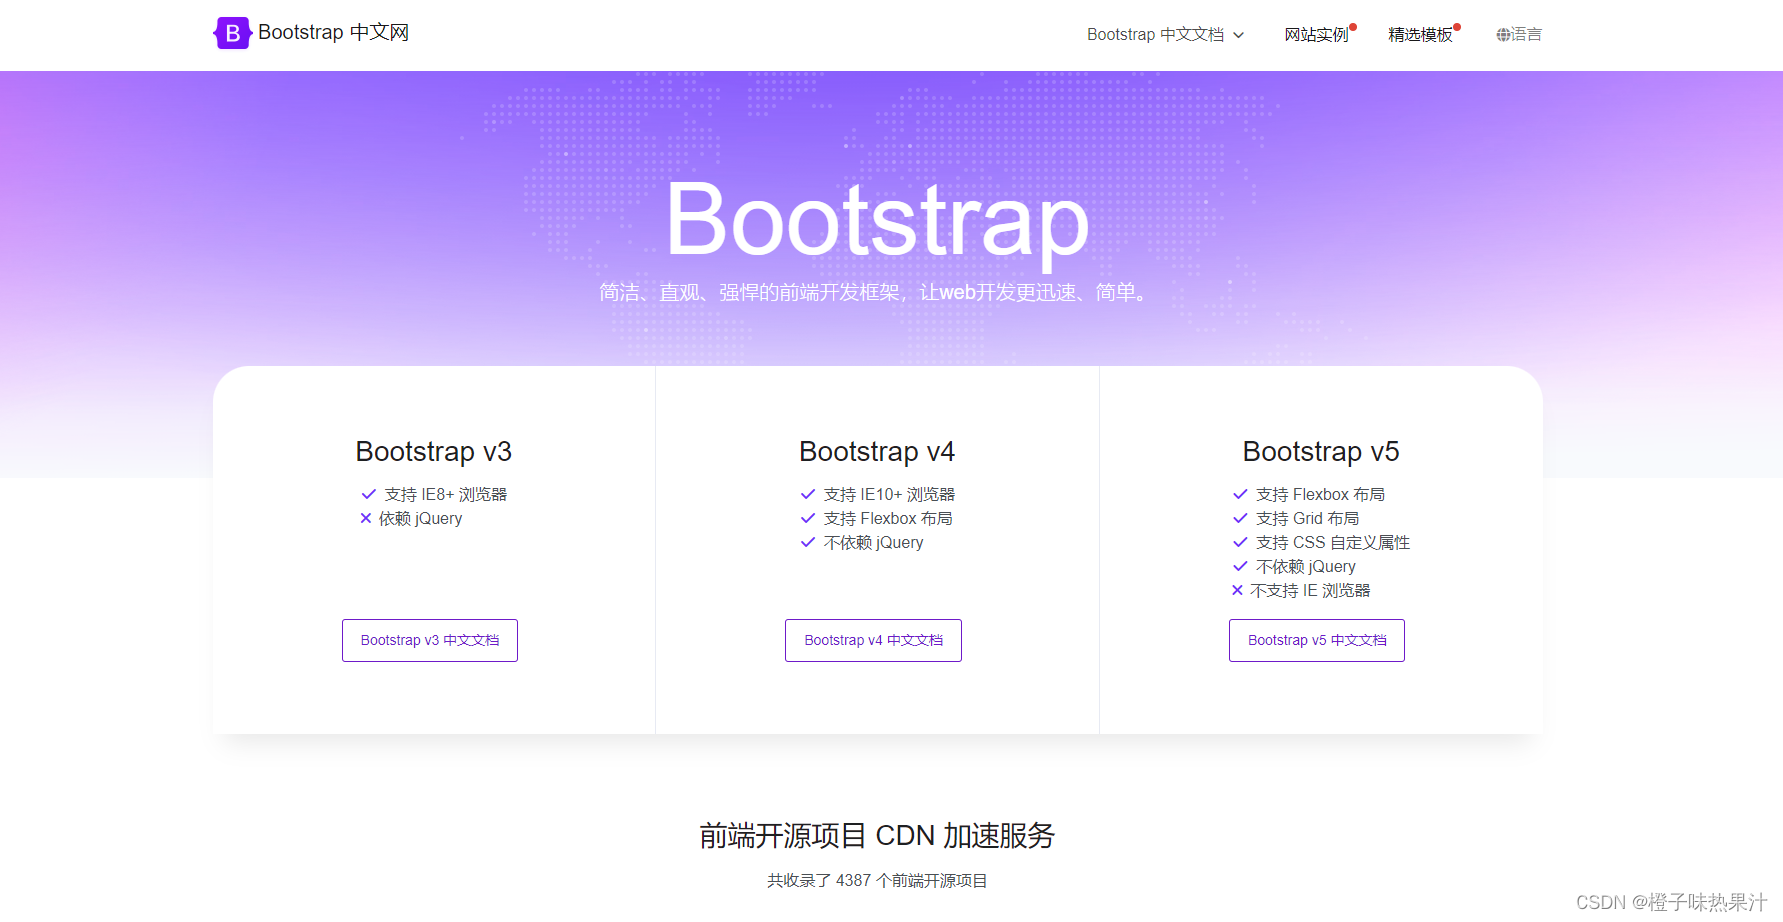Click the 前端开源项目 CDN 加速服务 heading
Image resolution: width=1783 pixels, height=922 pixels.
click(x=877, y=835)
